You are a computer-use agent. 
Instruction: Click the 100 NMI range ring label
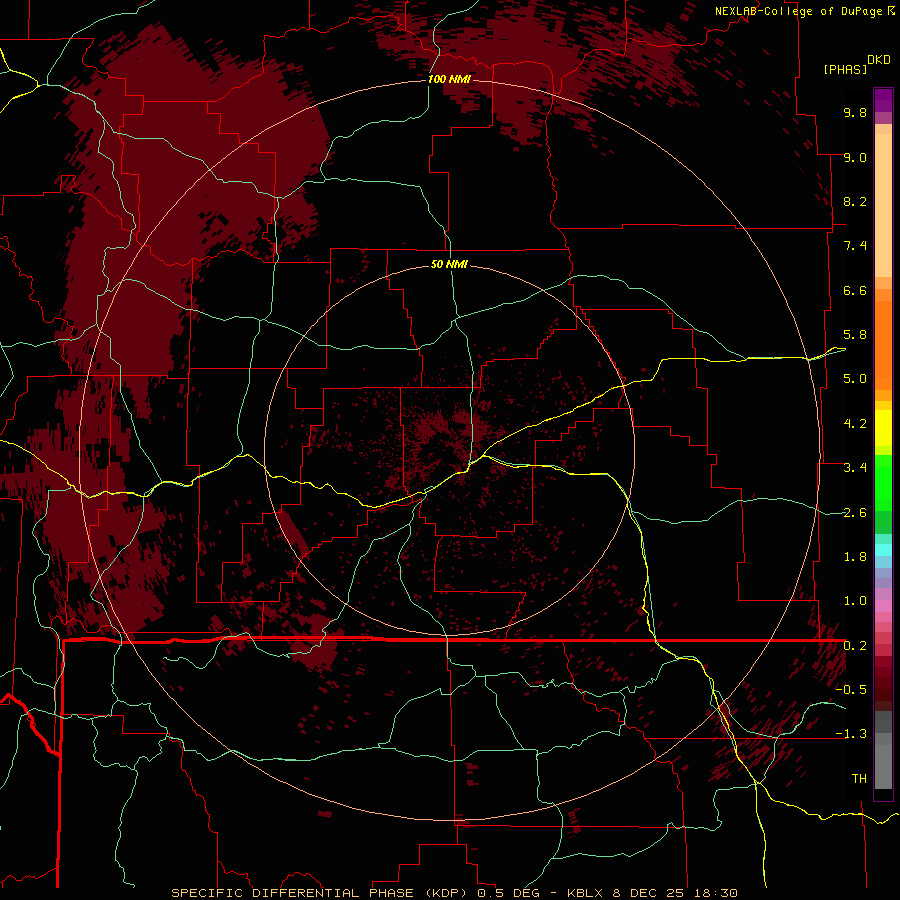point(449,79)
